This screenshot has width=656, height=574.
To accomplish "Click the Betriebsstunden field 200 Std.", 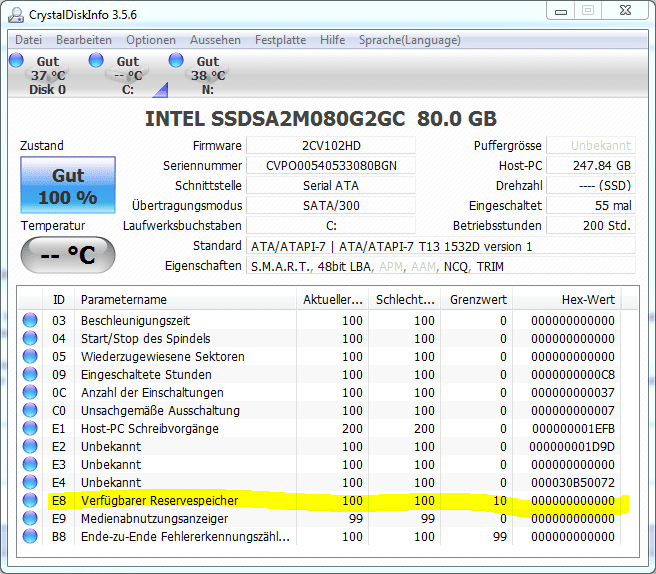I will click(591, 226).
